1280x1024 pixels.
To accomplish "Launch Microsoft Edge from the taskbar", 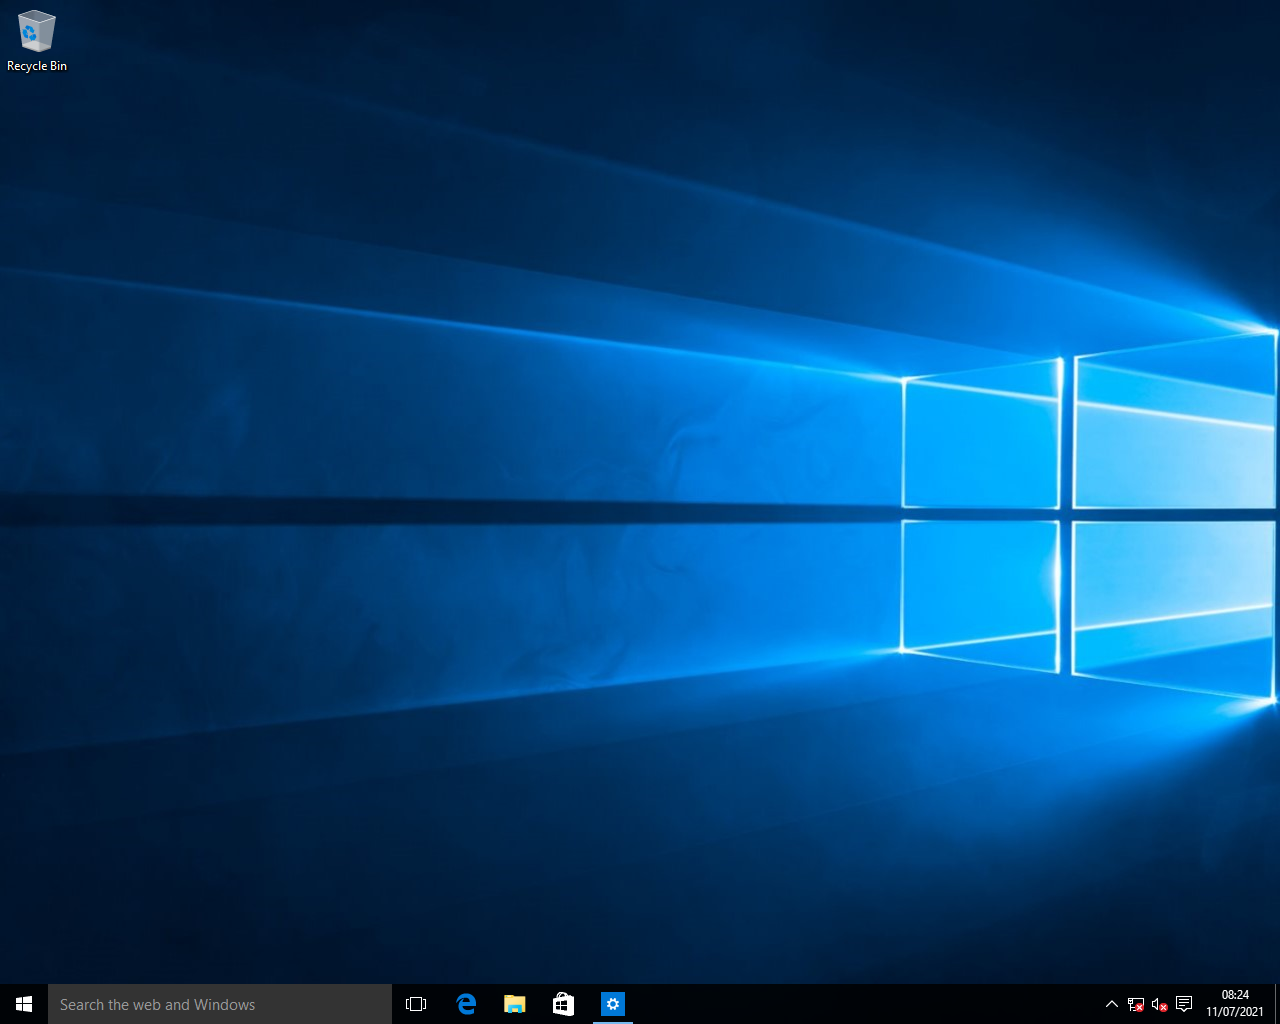I will tap(466, 1004).
